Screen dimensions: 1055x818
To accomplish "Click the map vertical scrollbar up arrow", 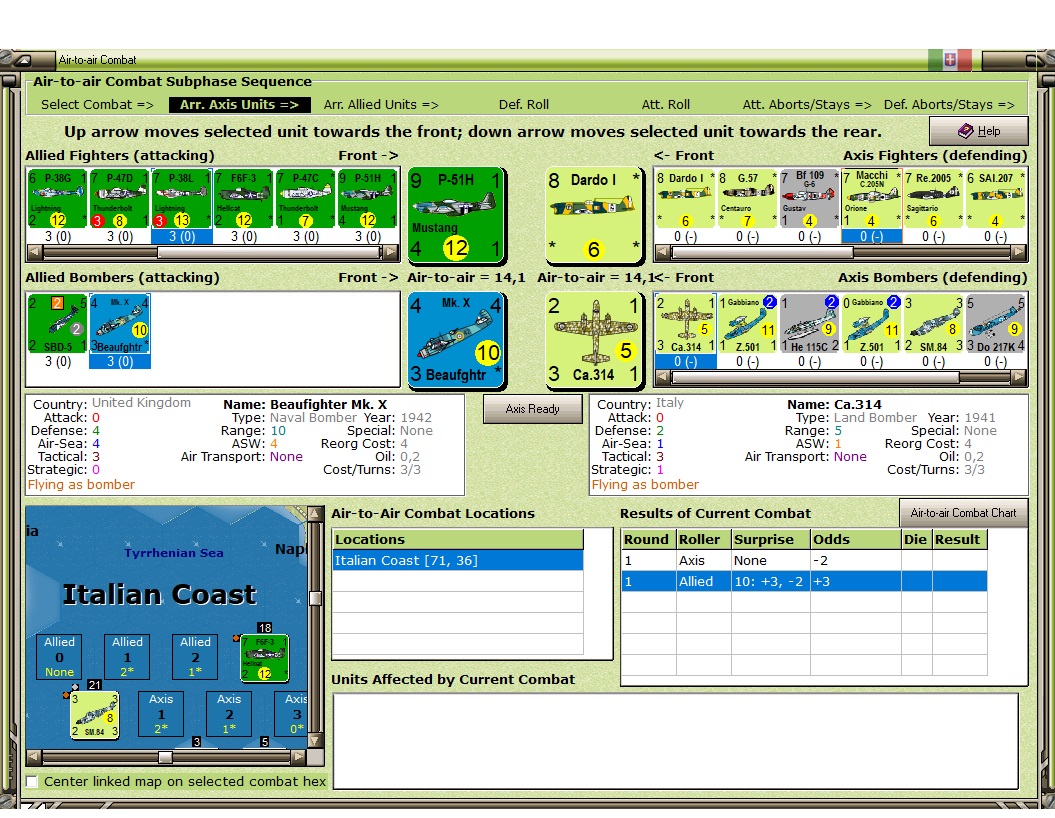I will click(315, 514).
